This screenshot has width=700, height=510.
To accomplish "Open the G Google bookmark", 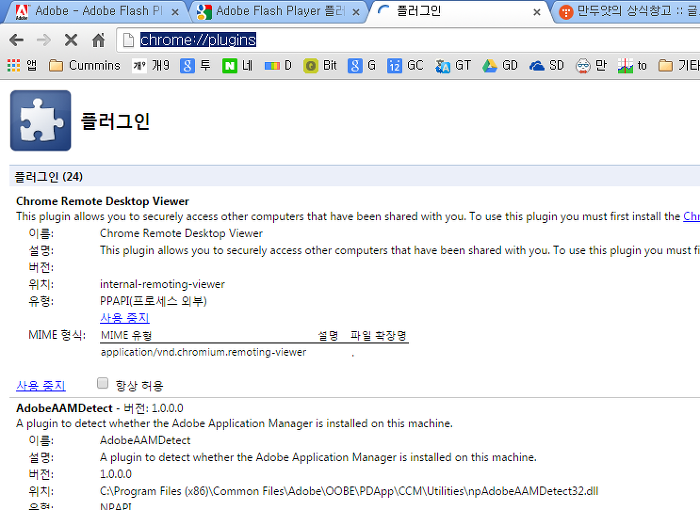I will point(362,66).
